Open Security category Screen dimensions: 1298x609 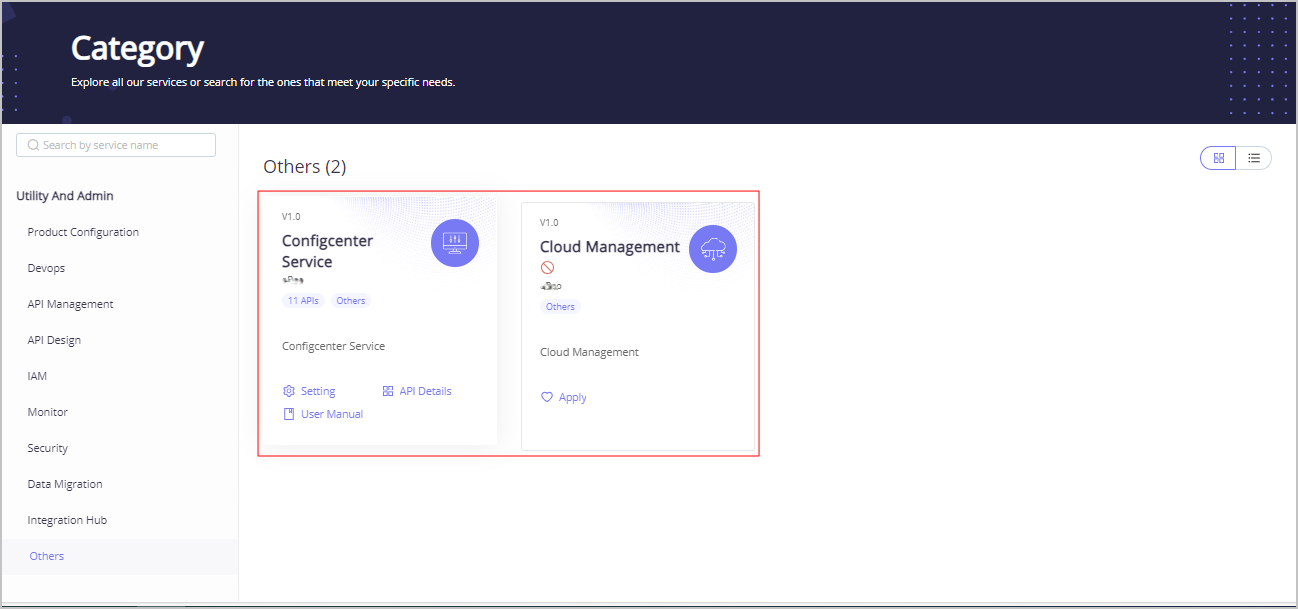click(x=47, y=448)
